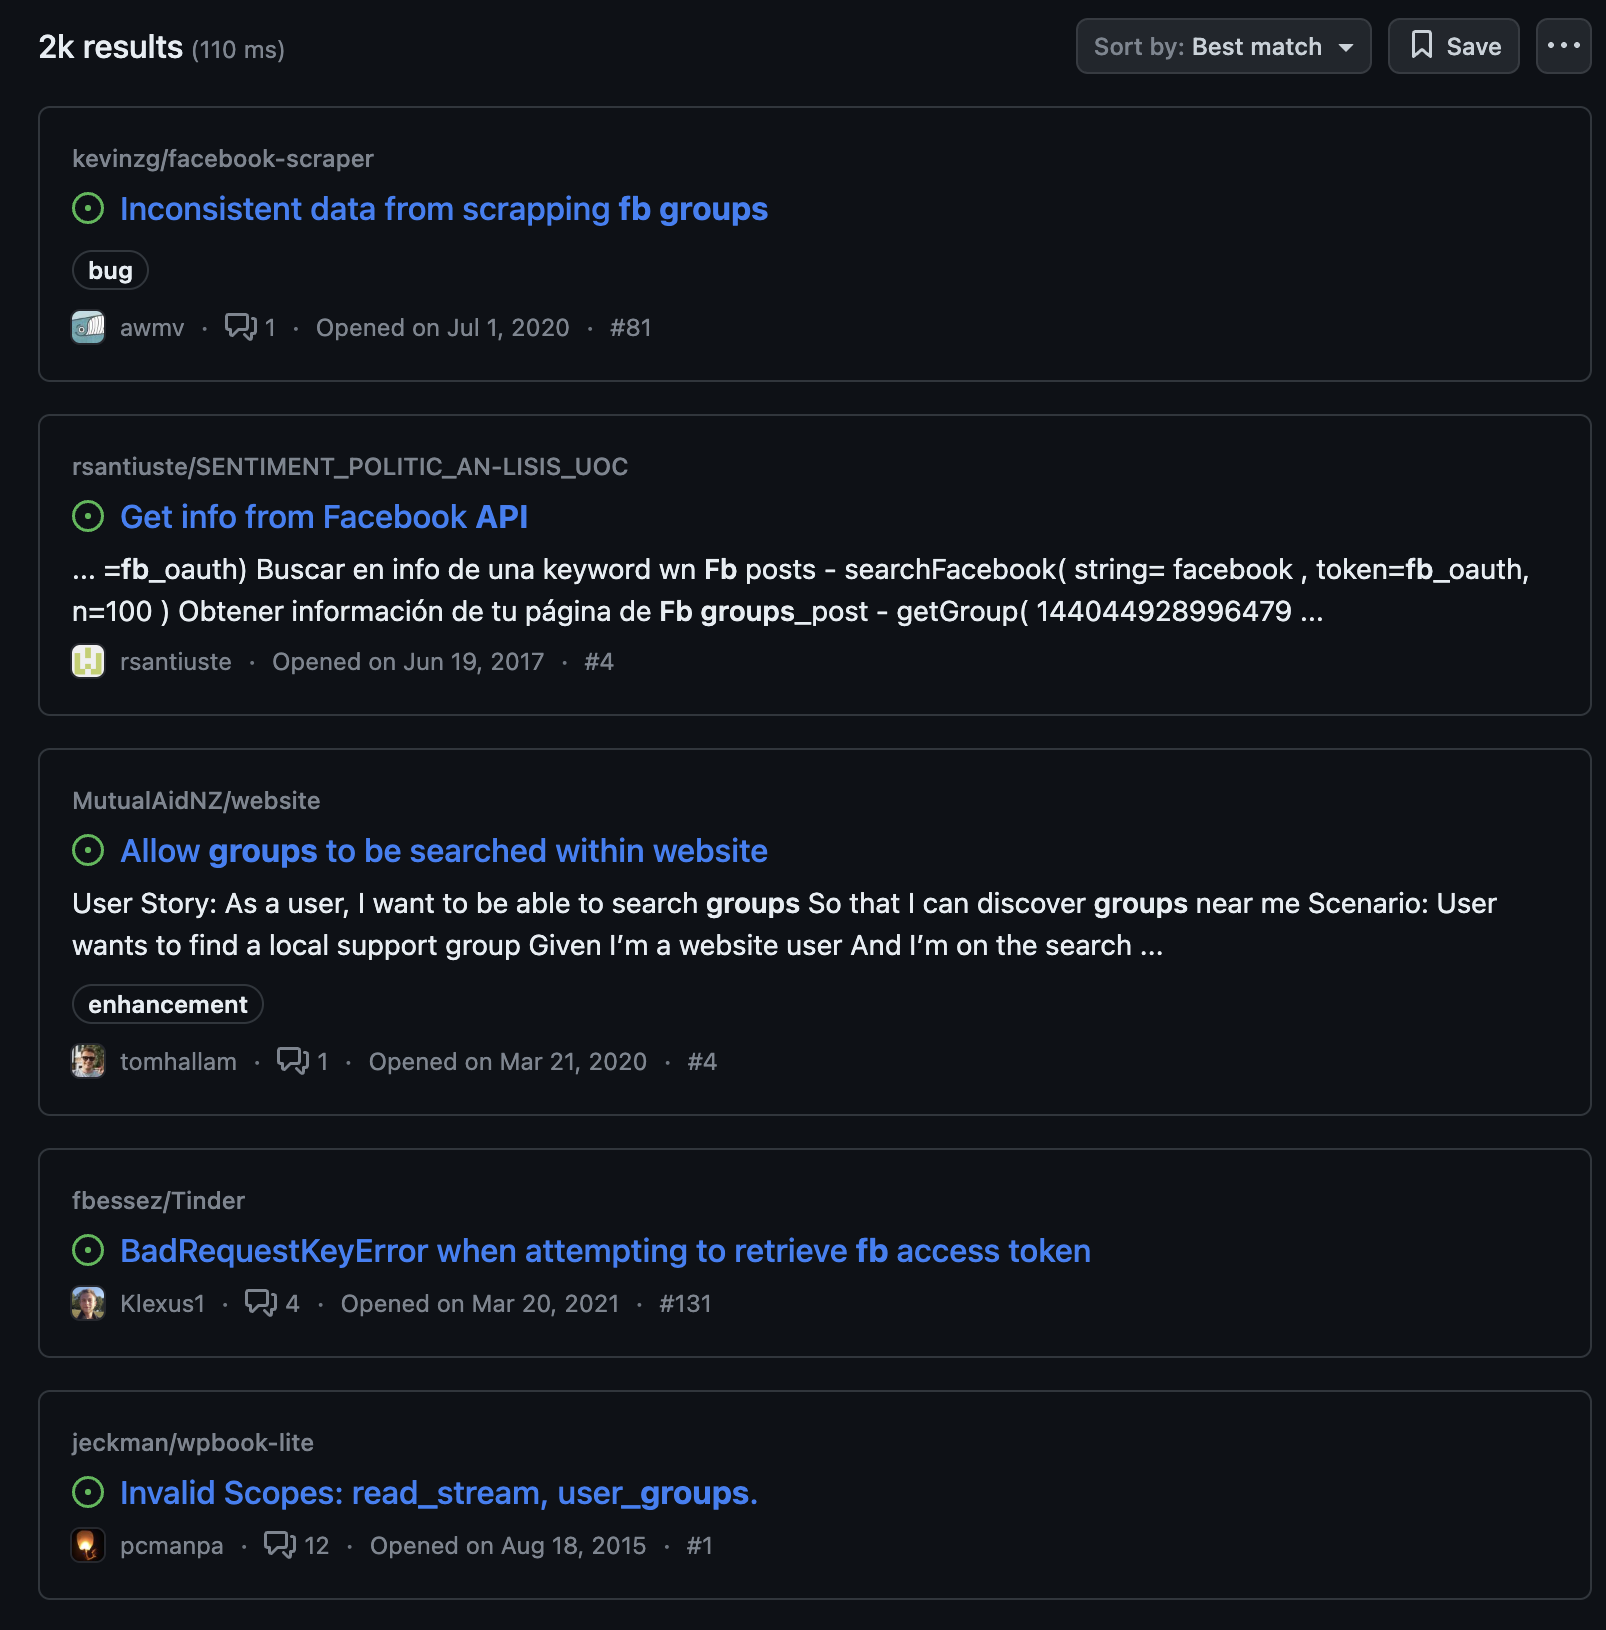Click awmv's avatar image
This screenshot has height=1630, width=1606.
88,328
